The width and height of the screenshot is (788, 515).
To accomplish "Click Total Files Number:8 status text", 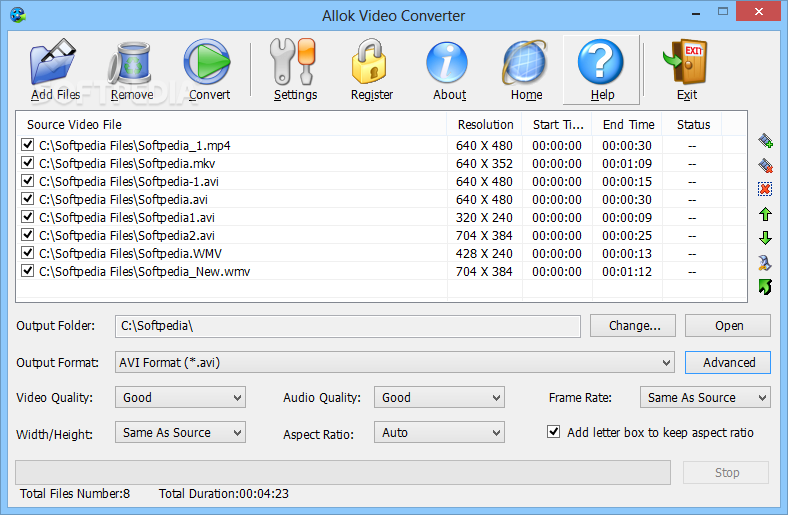I will [75, 493].
